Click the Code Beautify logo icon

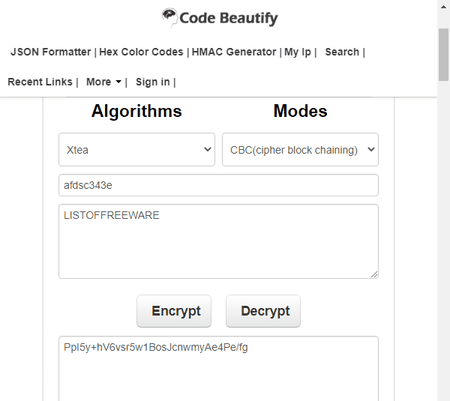point(169,17)
